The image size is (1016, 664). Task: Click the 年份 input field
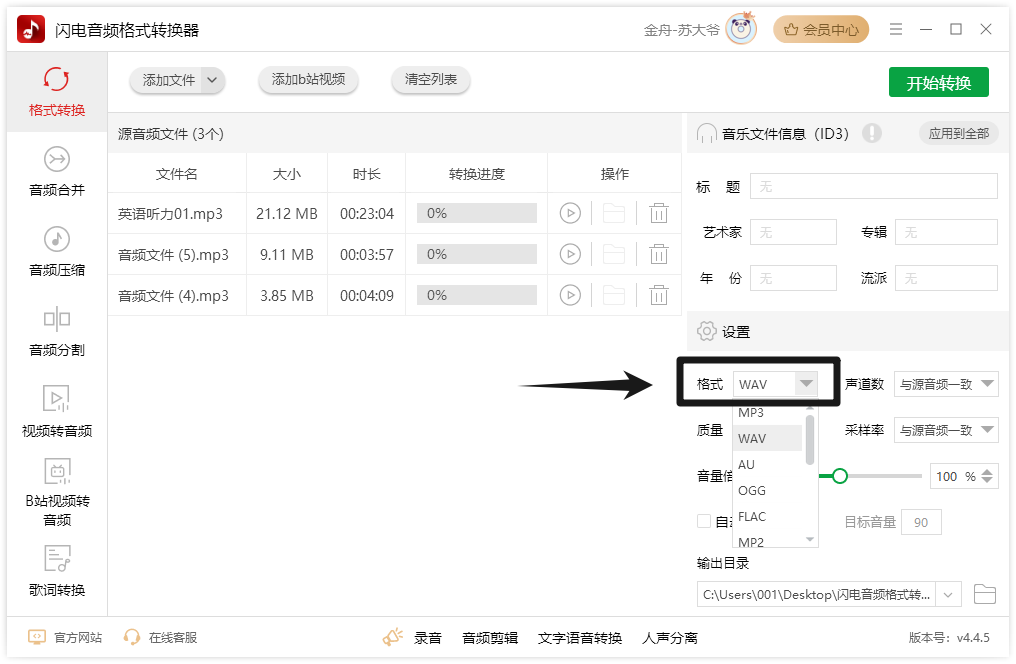pos(793,279)
